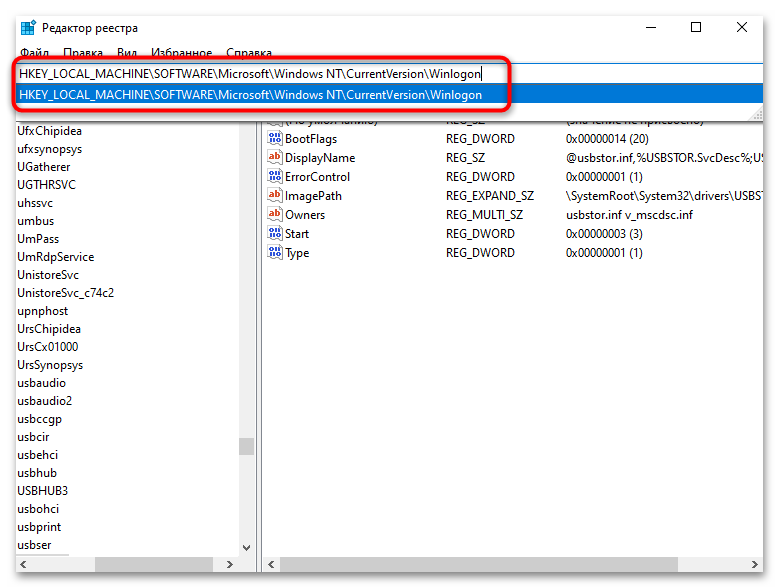Click the tree pane horizontal scrollbar thumb
The height and width of the screenshot is (588, 779).
(x=154, y=564)
